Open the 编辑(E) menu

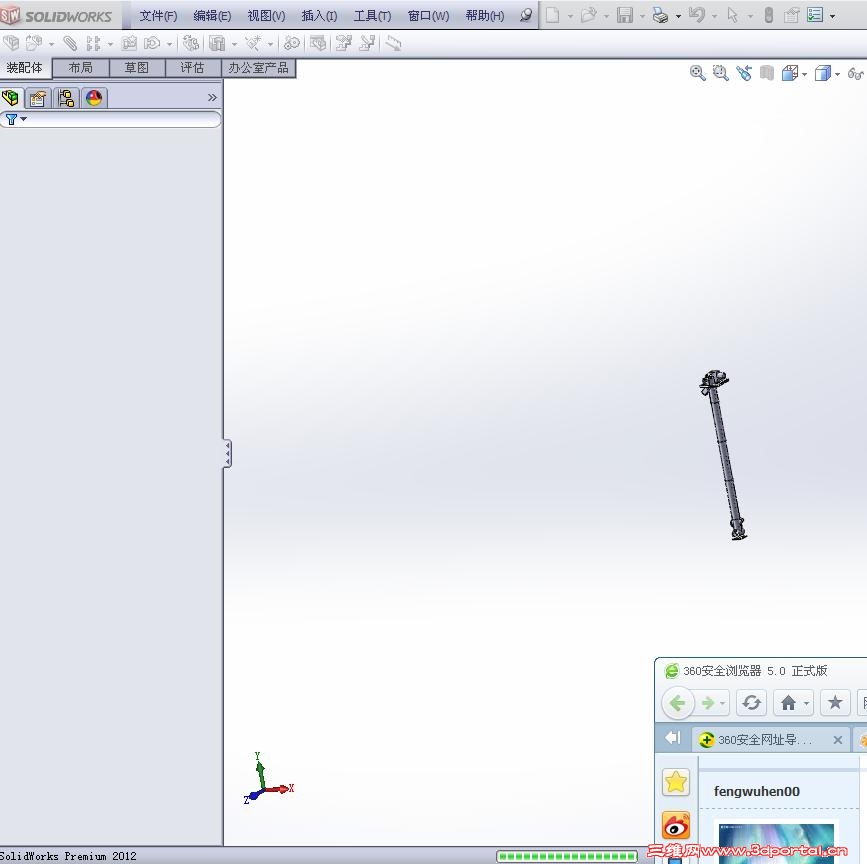point(212,16)
